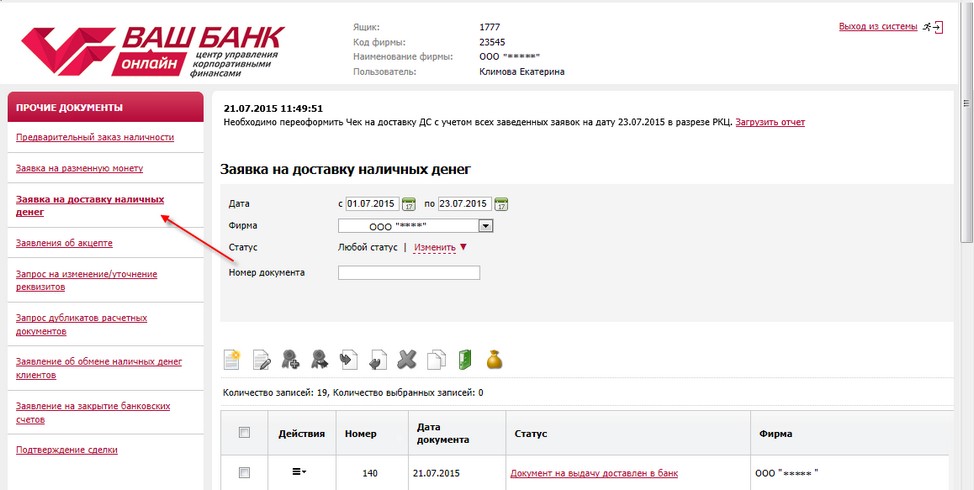Open the actions menu for row 140

299,472
